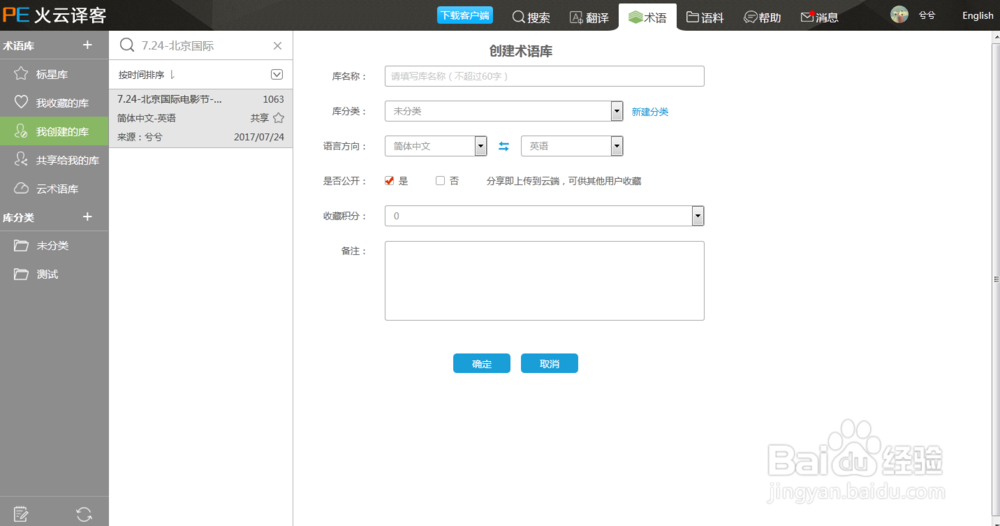
Task: Switch to the 术语 tab
Action: point(647,17)
